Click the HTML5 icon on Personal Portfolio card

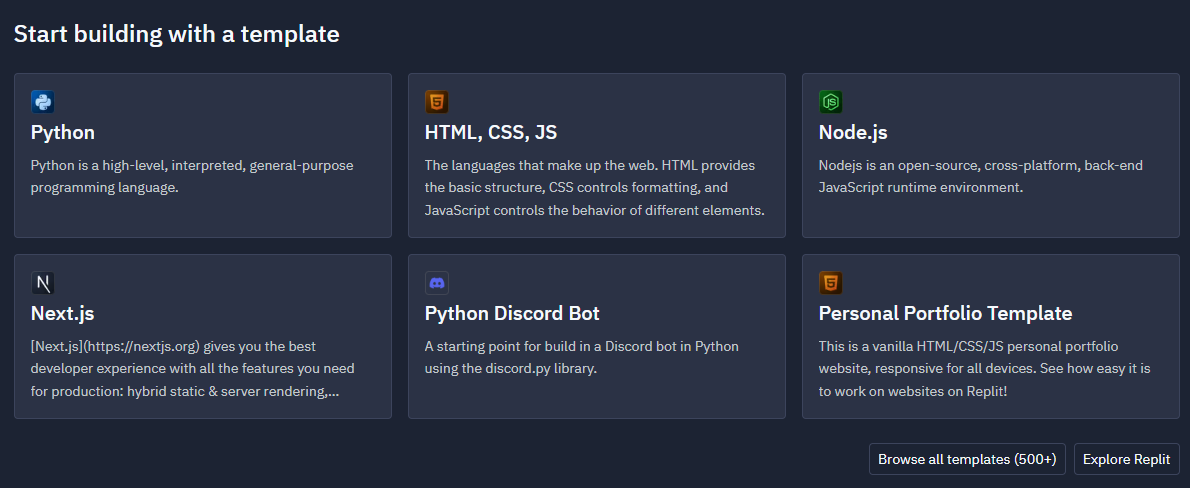tap(830, 283)
